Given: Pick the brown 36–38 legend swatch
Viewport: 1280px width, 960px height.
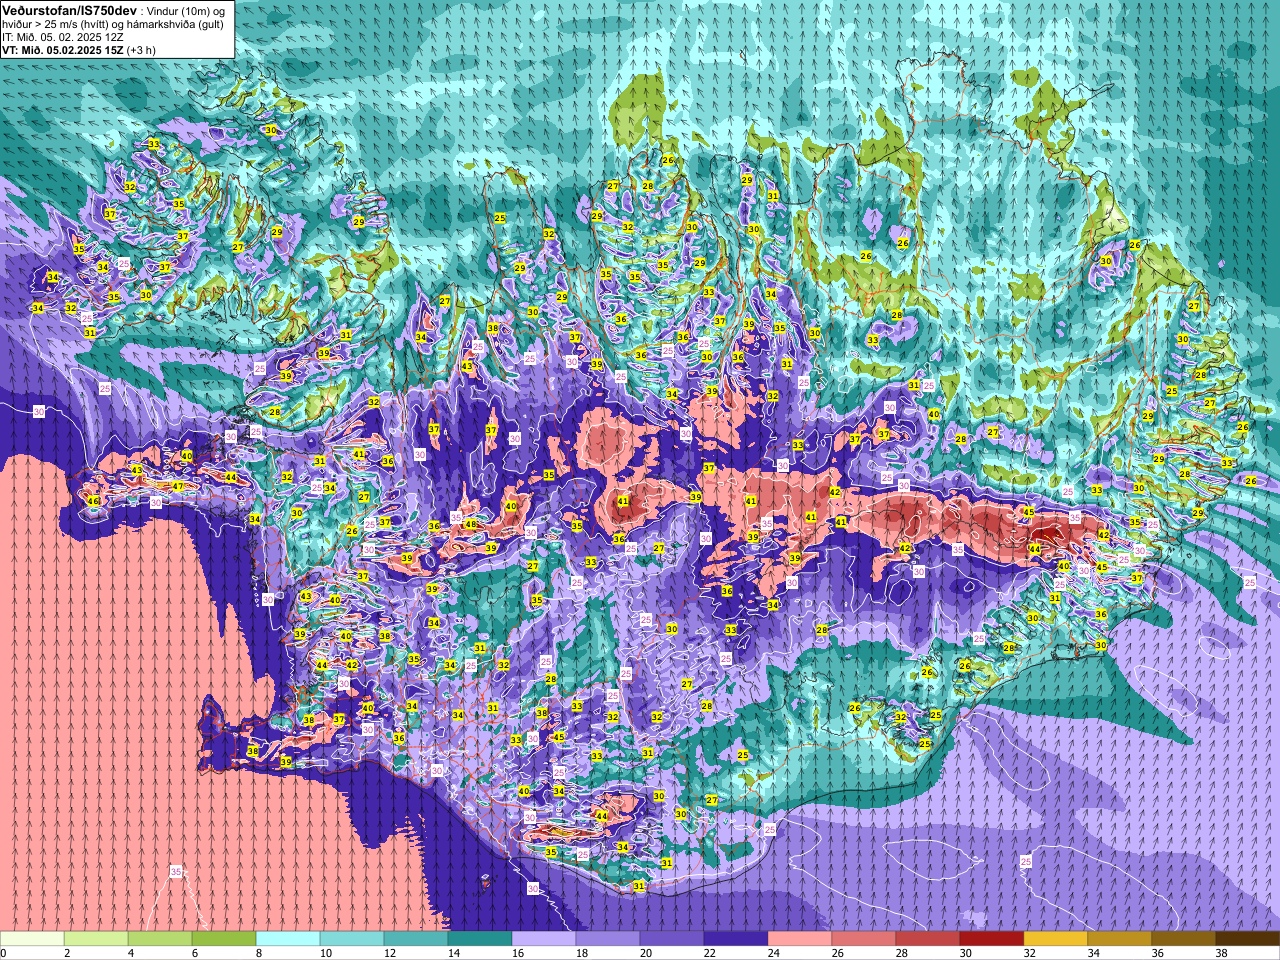Looking at the screenshot, I should point(1184,939).
